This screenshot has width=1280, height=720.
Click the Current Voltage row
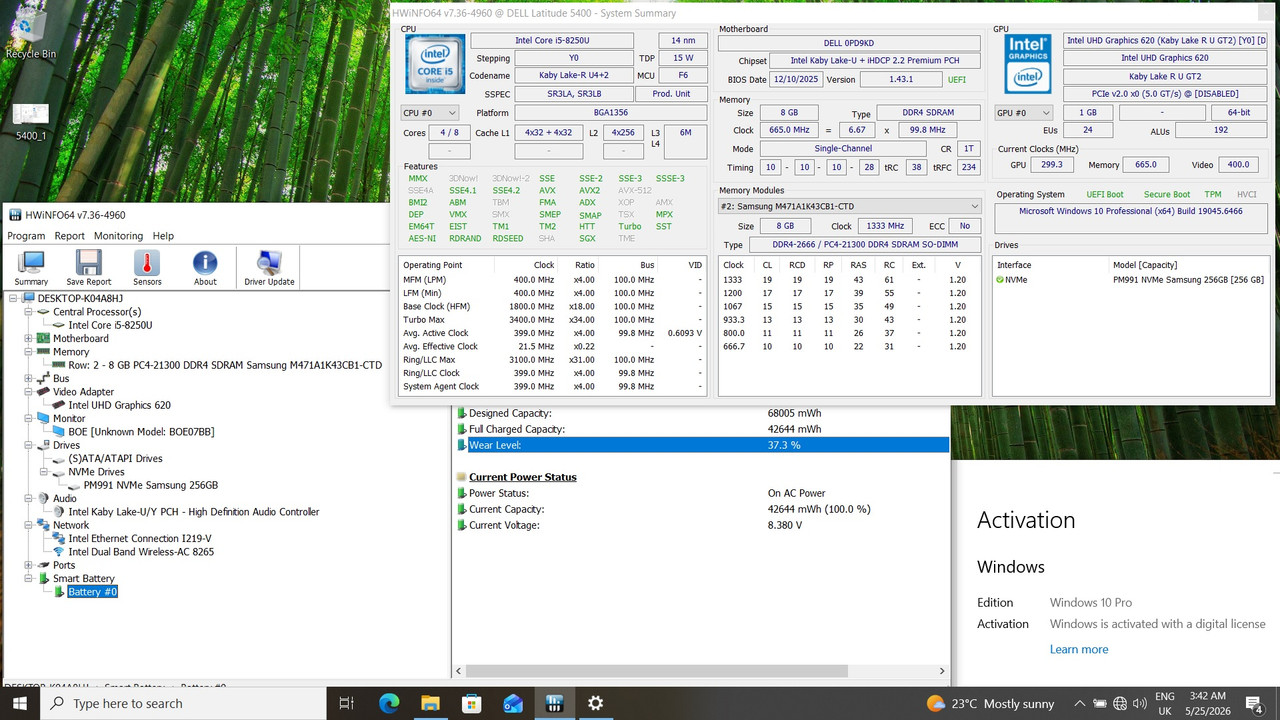point(702,525)
